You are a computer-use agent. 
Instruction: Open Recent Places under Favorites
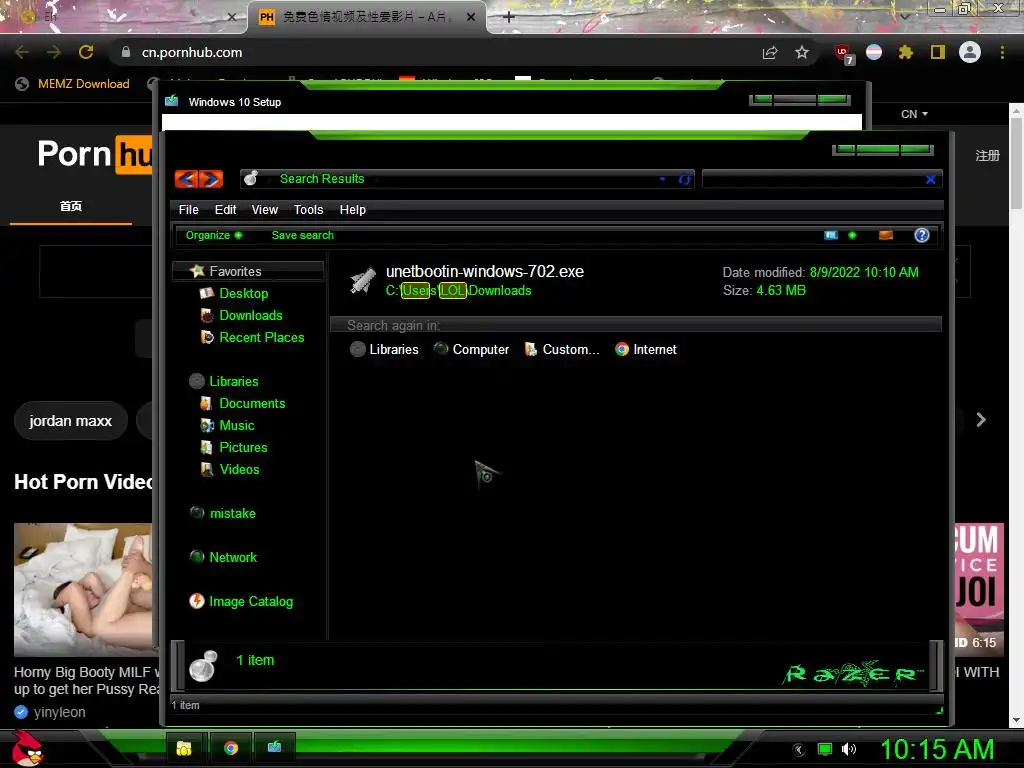252,338
